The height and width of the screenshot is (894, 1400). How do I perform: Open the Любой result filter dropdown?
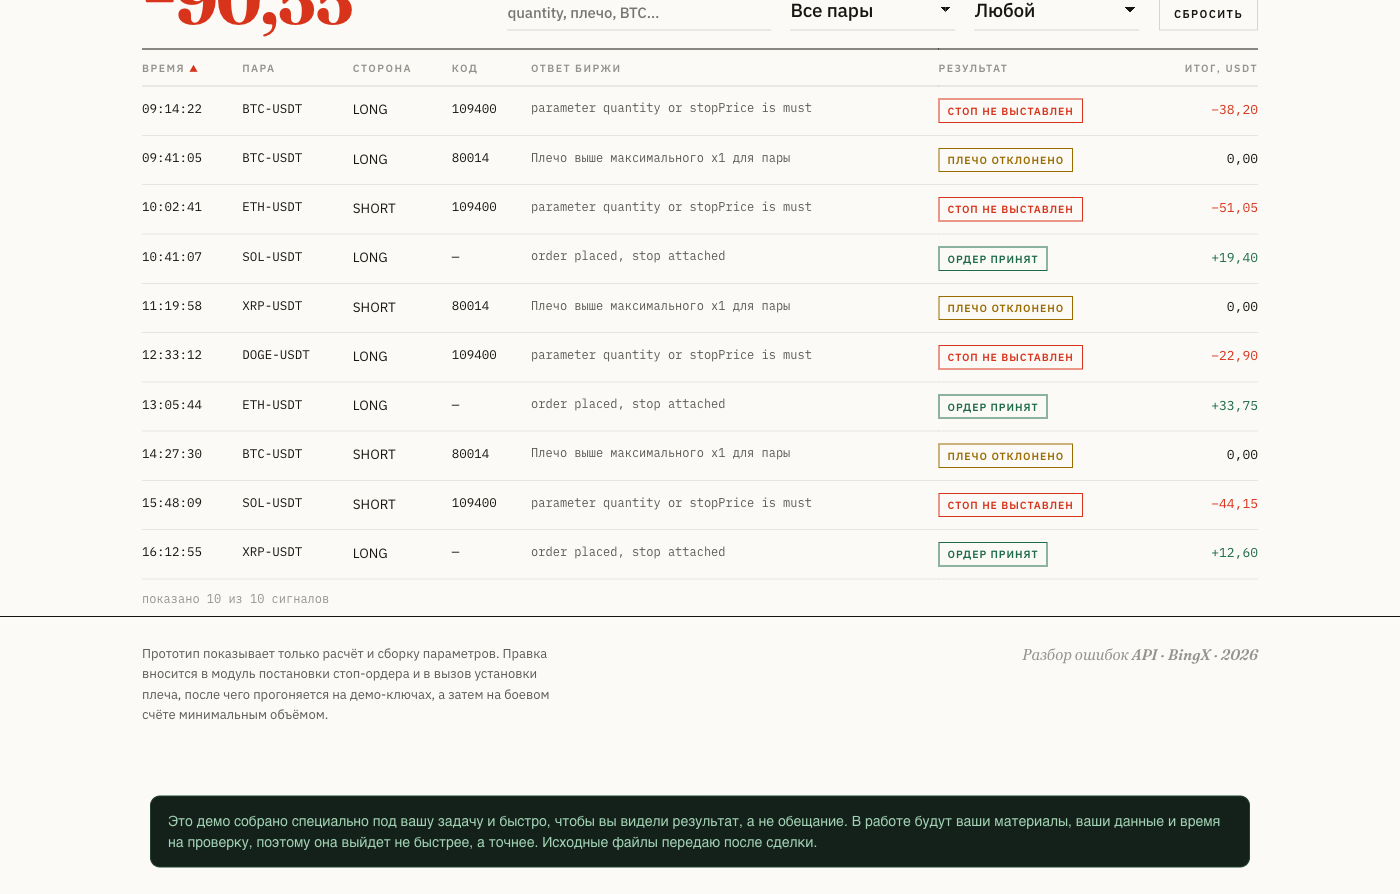click(x=1056, y=12)
